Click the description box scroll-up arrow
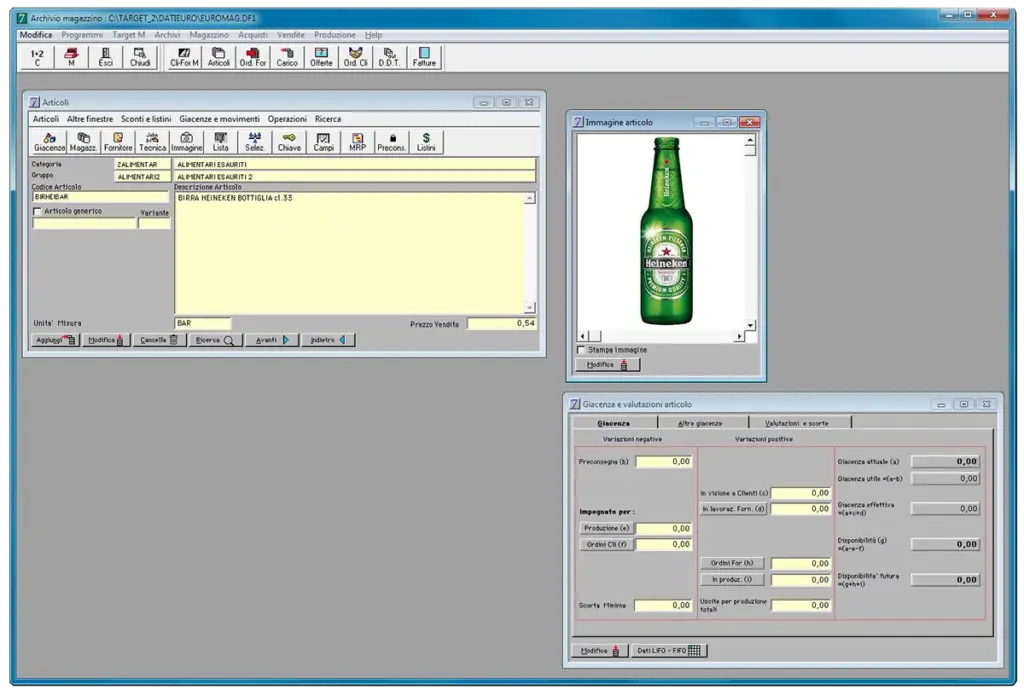1024x696 pixels. pos(530,198)
